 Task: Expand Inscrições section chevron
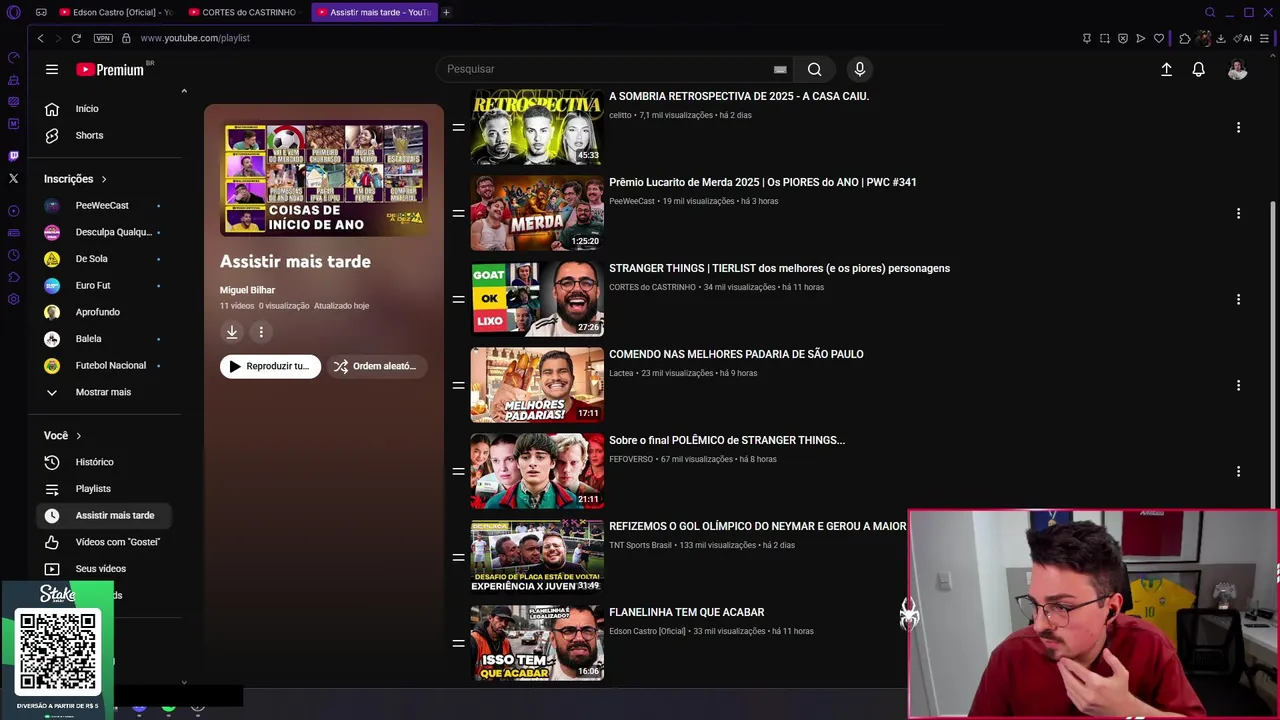[103, 179]
